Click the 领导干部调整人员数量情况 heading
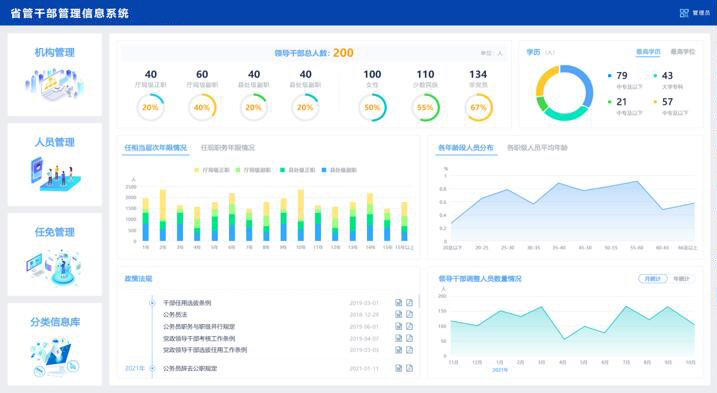The height and width of the screenshot is (393, 717). point(480,279)
